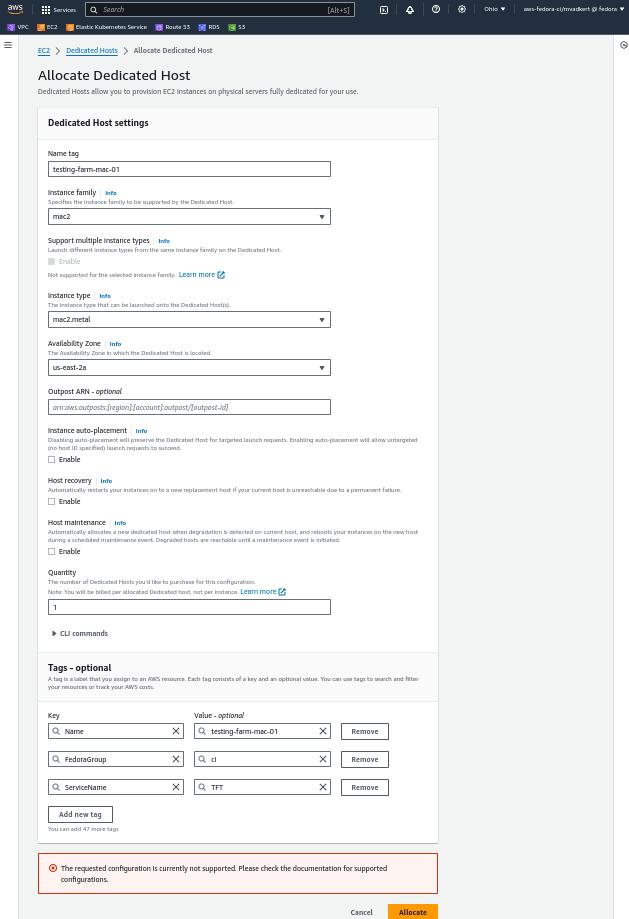Open the Services grid menu
Viewport: 629px width, 919px height.
59,9
